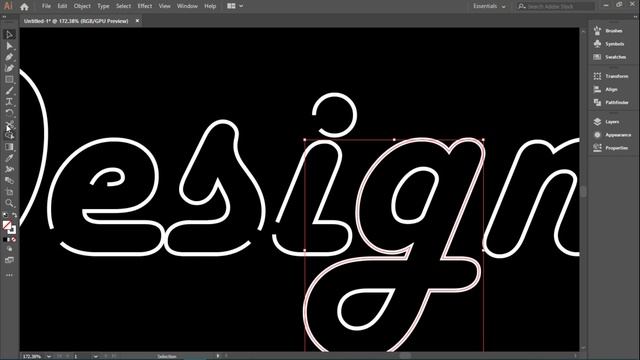The height and width of the screenshot is (360, 640).
Task: Choose the Artboard tool
Action: pos(9,192)
